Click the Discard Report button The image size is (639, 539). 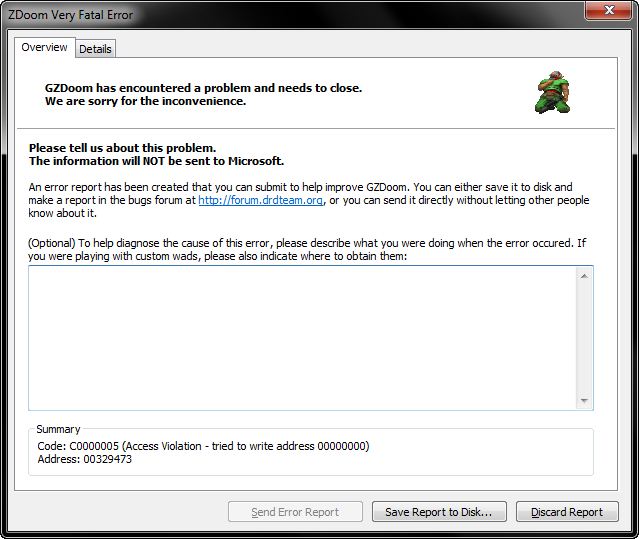(x=567, y=512)
